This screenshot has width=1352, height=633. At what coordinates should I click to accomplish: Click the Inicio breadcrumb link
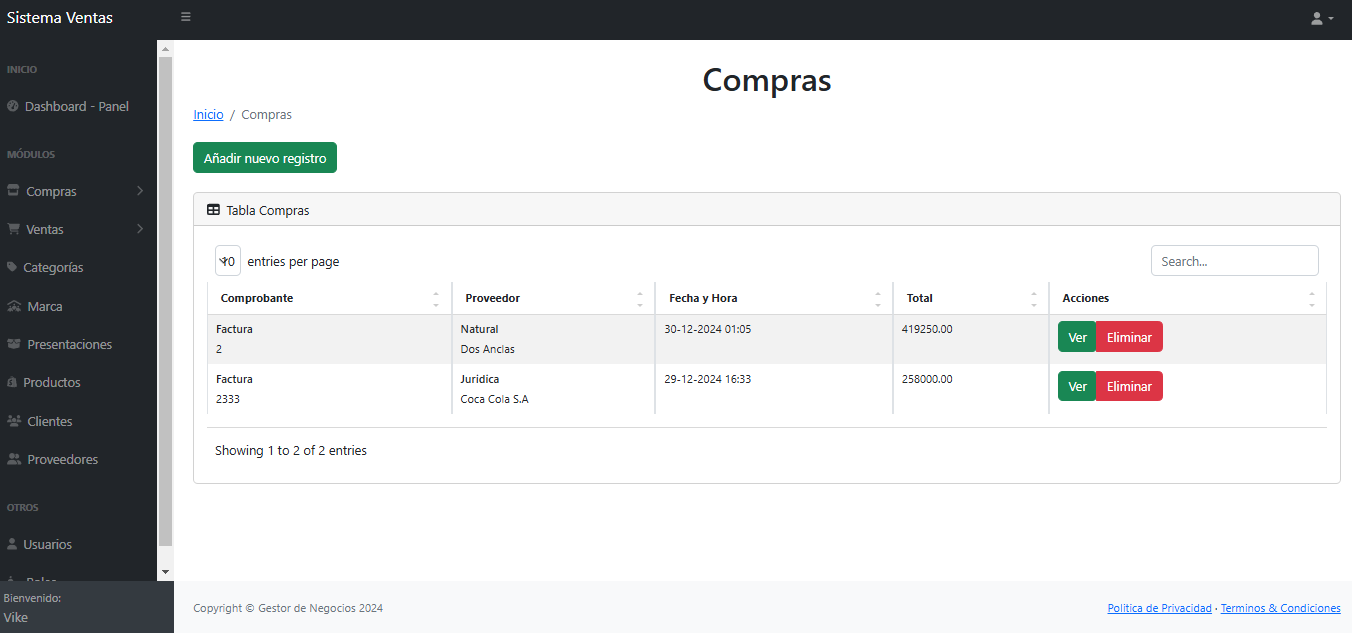[208, 115]
